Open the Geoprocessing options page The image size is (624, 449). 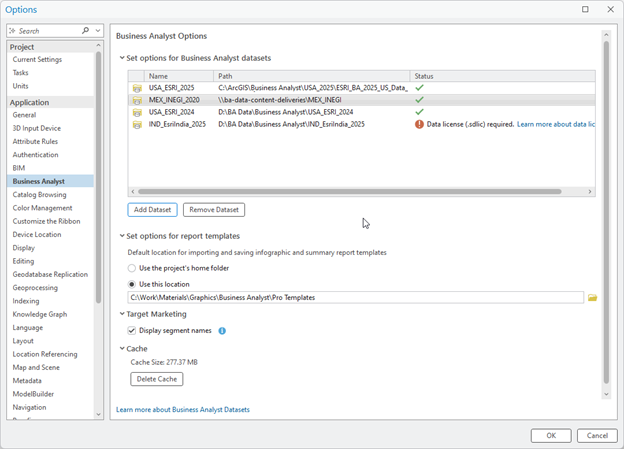[x=35, y=288]
